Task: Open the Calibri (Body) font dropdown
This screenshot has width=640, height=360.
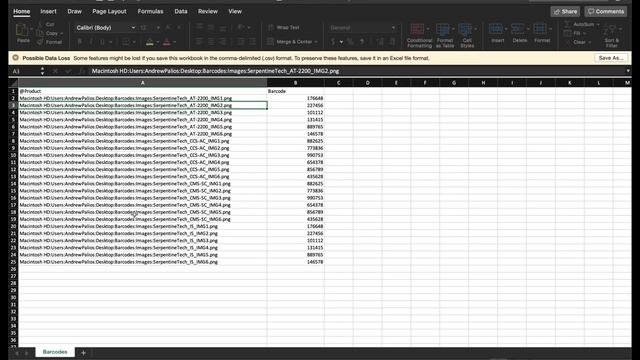Action: (x=133, y=28)
